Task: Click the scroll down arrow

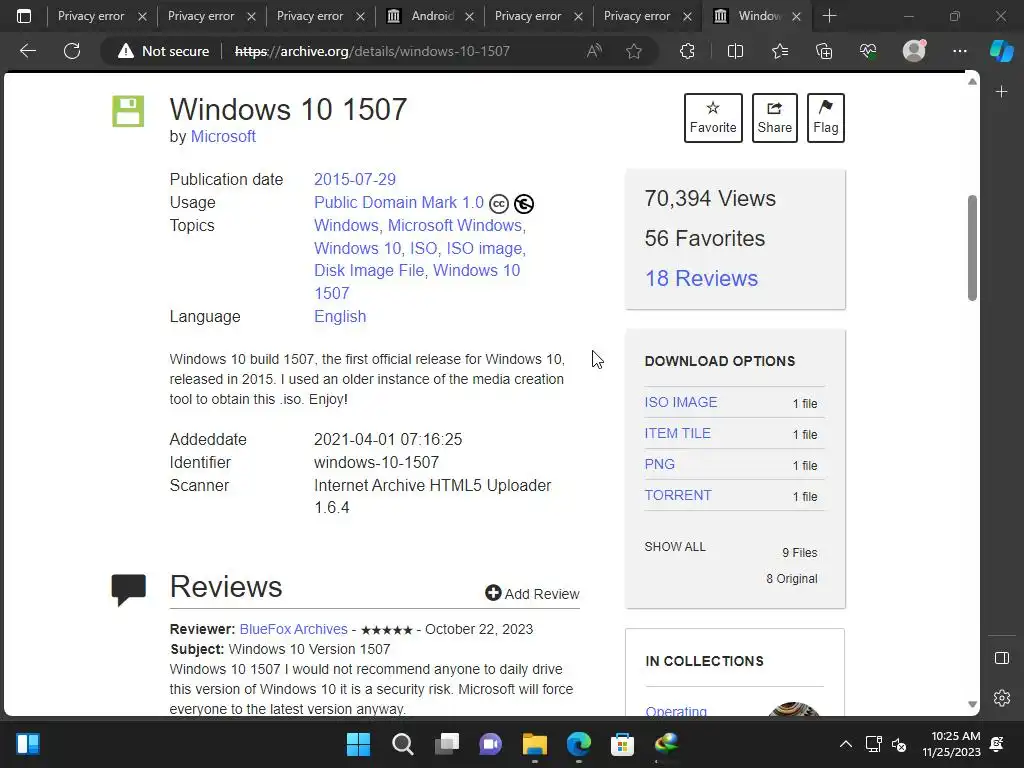Action: 972,704
